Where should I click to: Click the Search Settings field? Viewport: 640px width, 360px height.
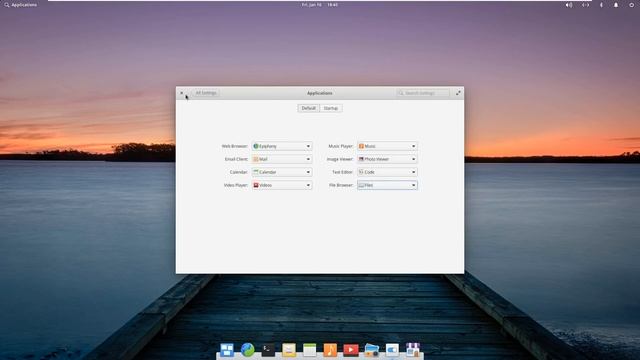click(423, 93)
